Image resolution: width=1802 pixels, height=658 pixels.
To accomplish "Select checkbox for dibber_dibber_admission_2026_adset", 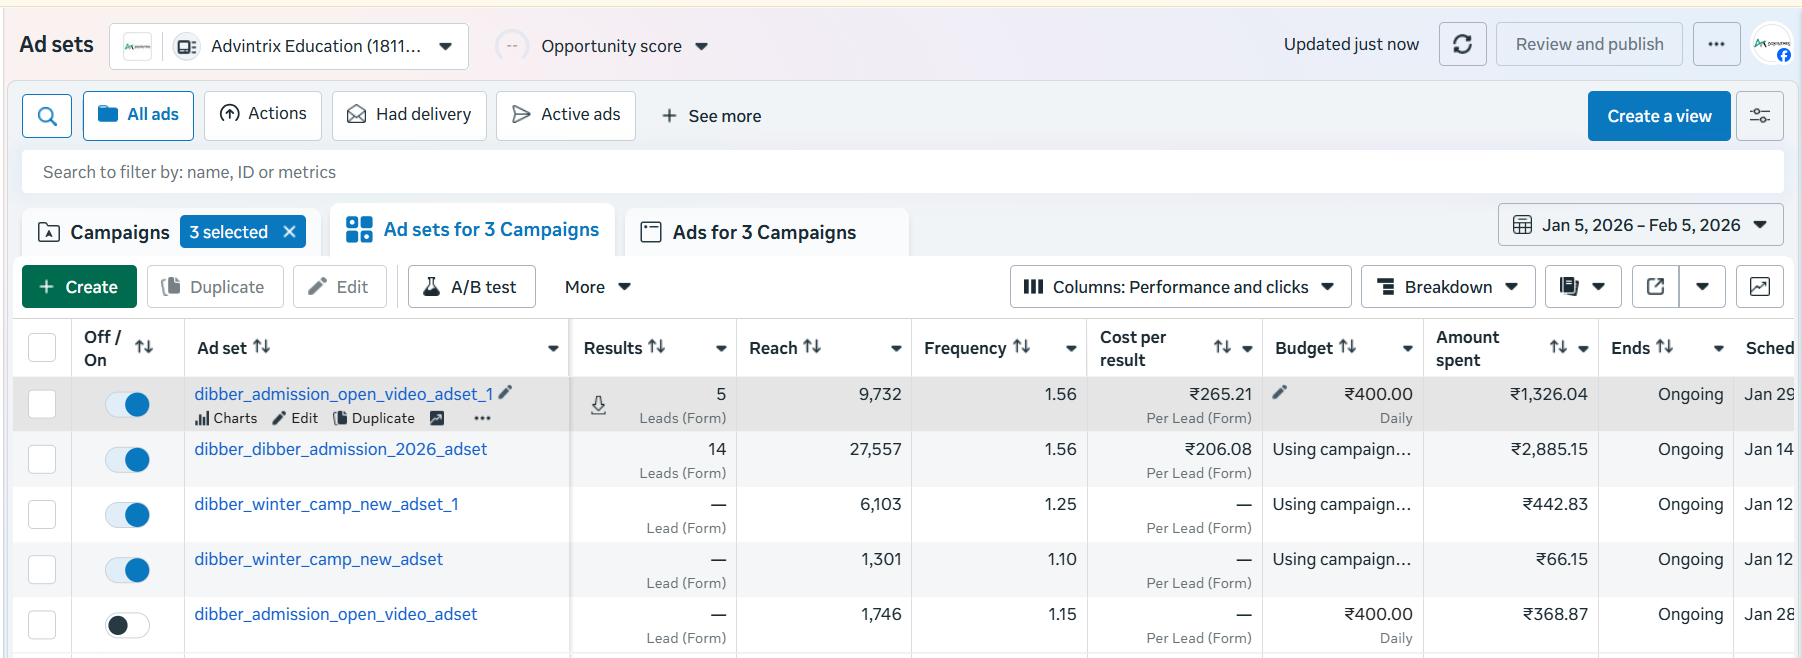I will 42,459.
